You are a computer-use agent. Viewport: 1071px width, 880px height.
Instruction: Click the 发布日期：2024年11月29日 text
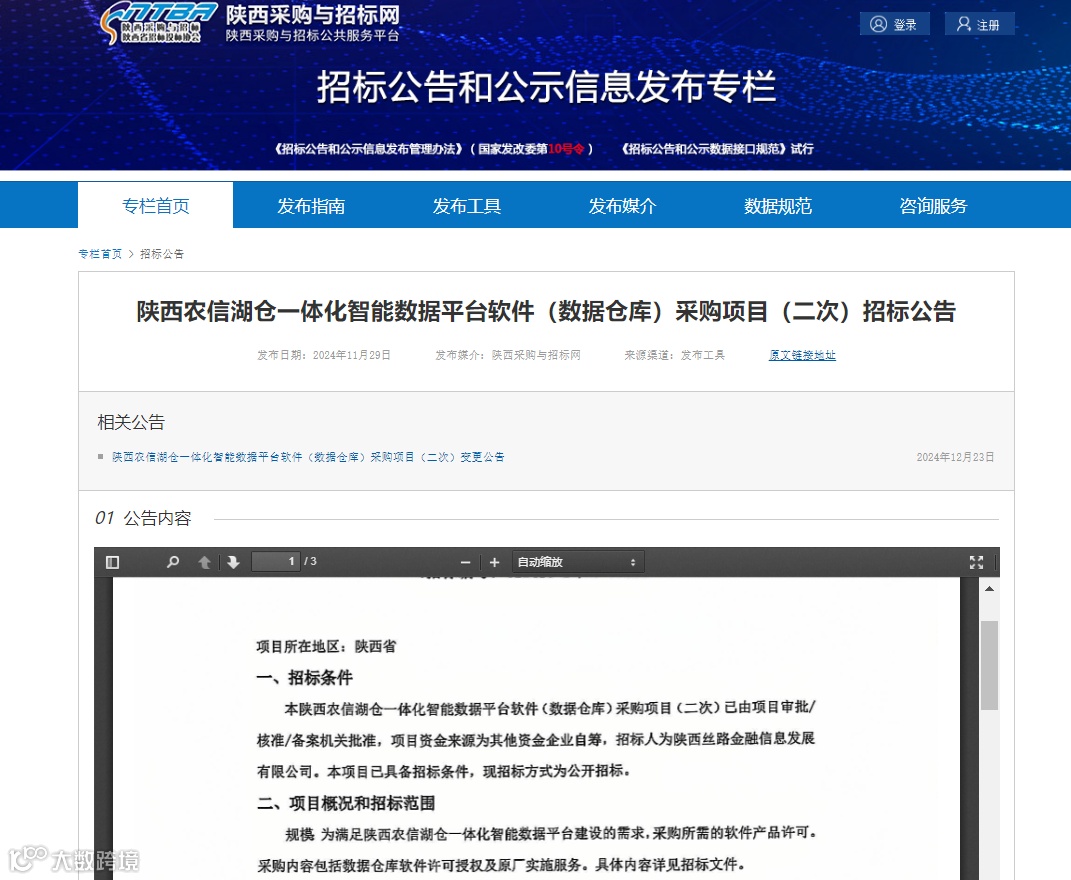tap(324, 355)
